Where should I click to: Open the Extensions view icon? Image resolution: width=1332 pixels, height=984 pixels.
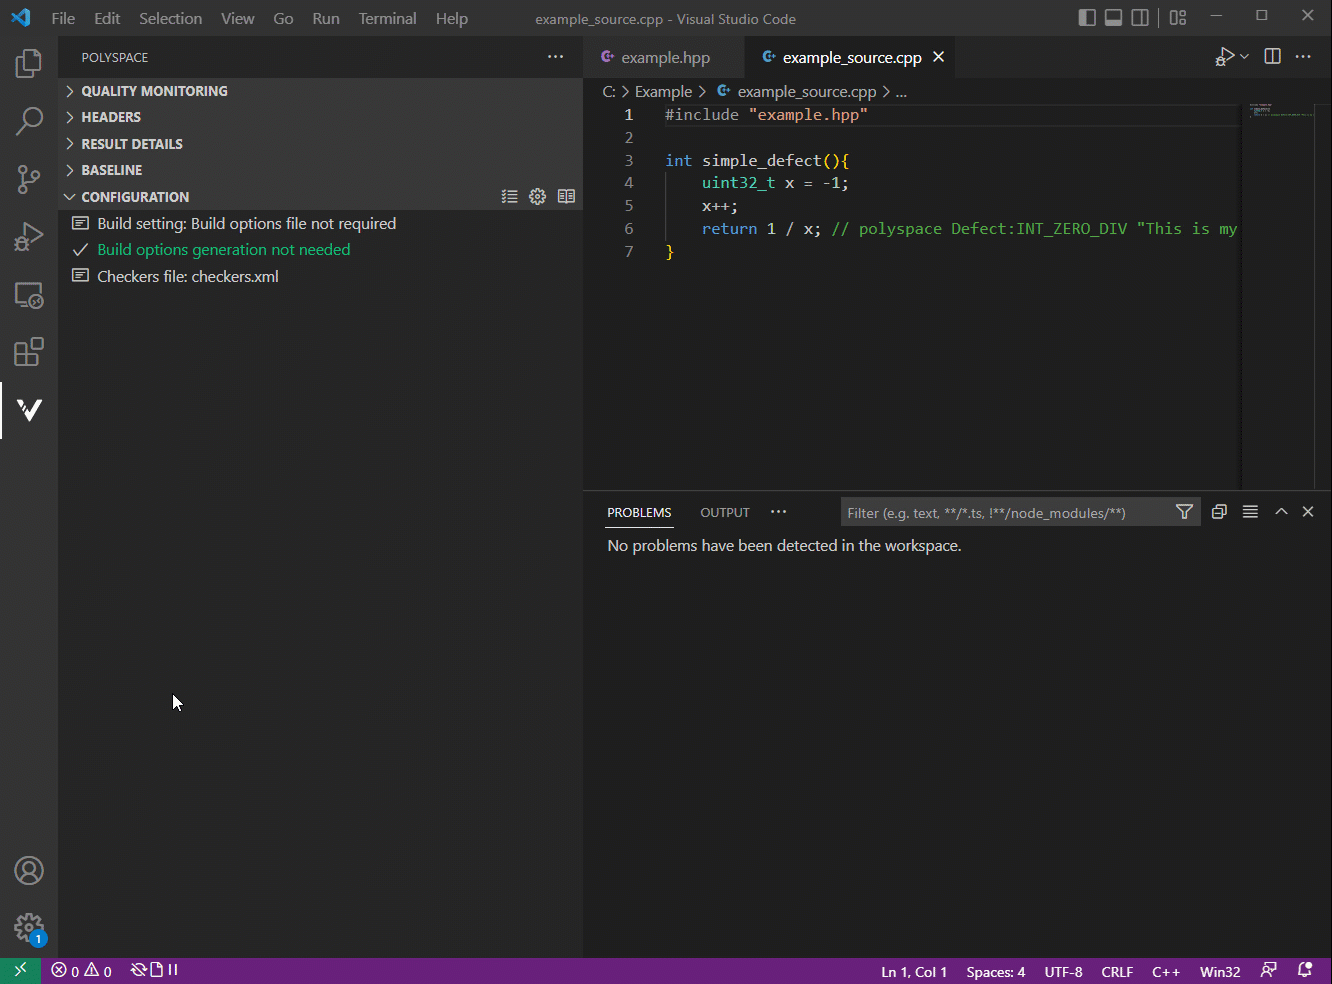point(29,352)
